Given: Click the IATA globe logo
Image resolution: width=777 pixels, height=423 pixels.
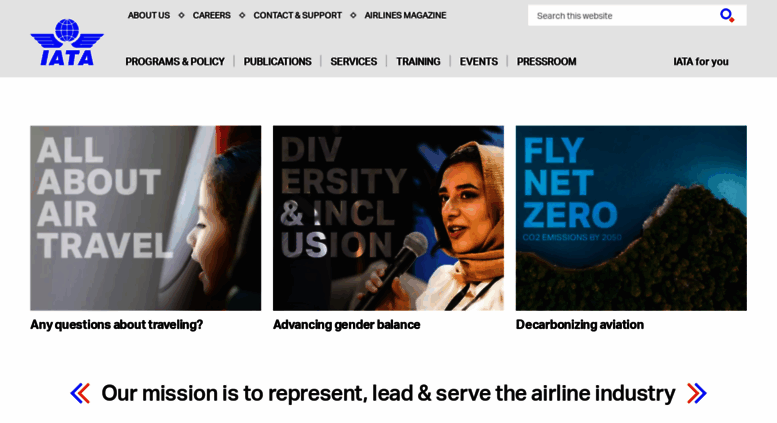Looking at the screenshot, I should click(67, 42).
